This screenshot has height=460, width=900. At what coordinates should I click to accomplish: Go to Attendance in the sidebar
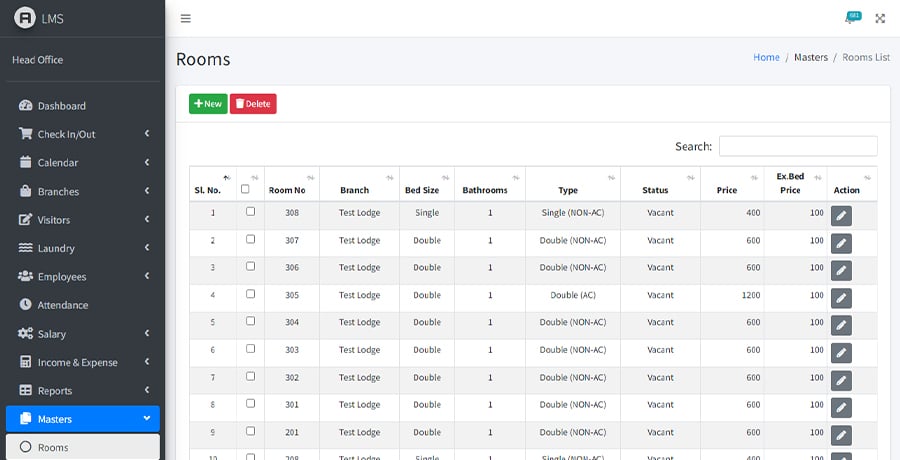coord(62,305)
